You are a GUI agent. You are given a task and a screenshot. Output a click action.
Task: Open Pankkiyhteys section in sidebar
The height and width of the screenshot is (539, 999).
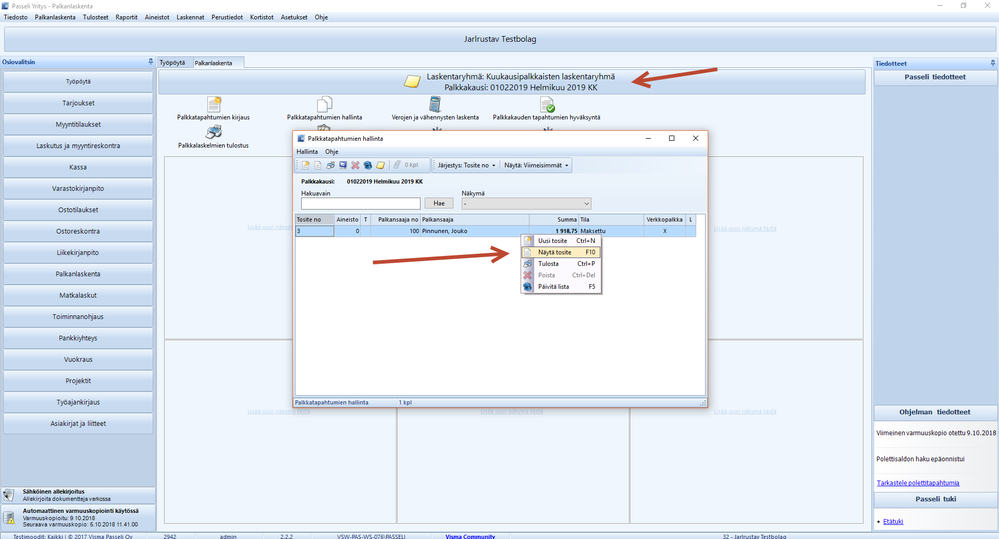78,338
